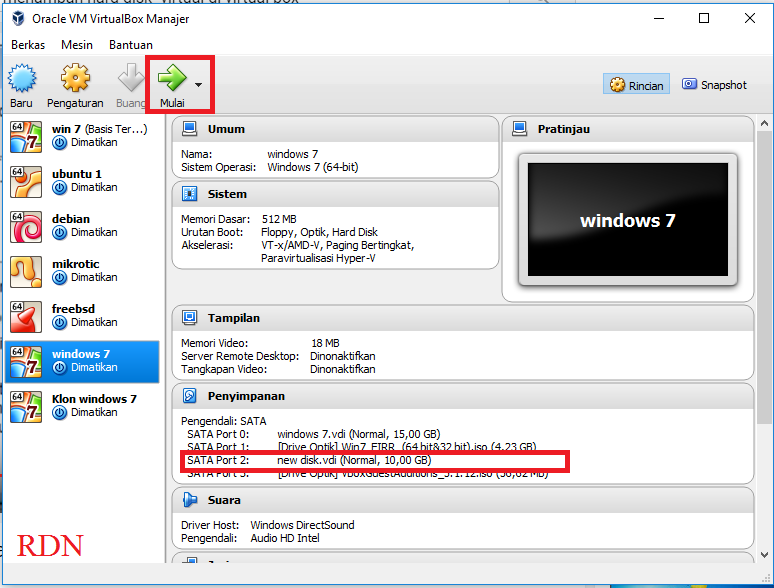Click 'Floppy, Optik, Hard Disk' boot order text

tap(319, 232)
